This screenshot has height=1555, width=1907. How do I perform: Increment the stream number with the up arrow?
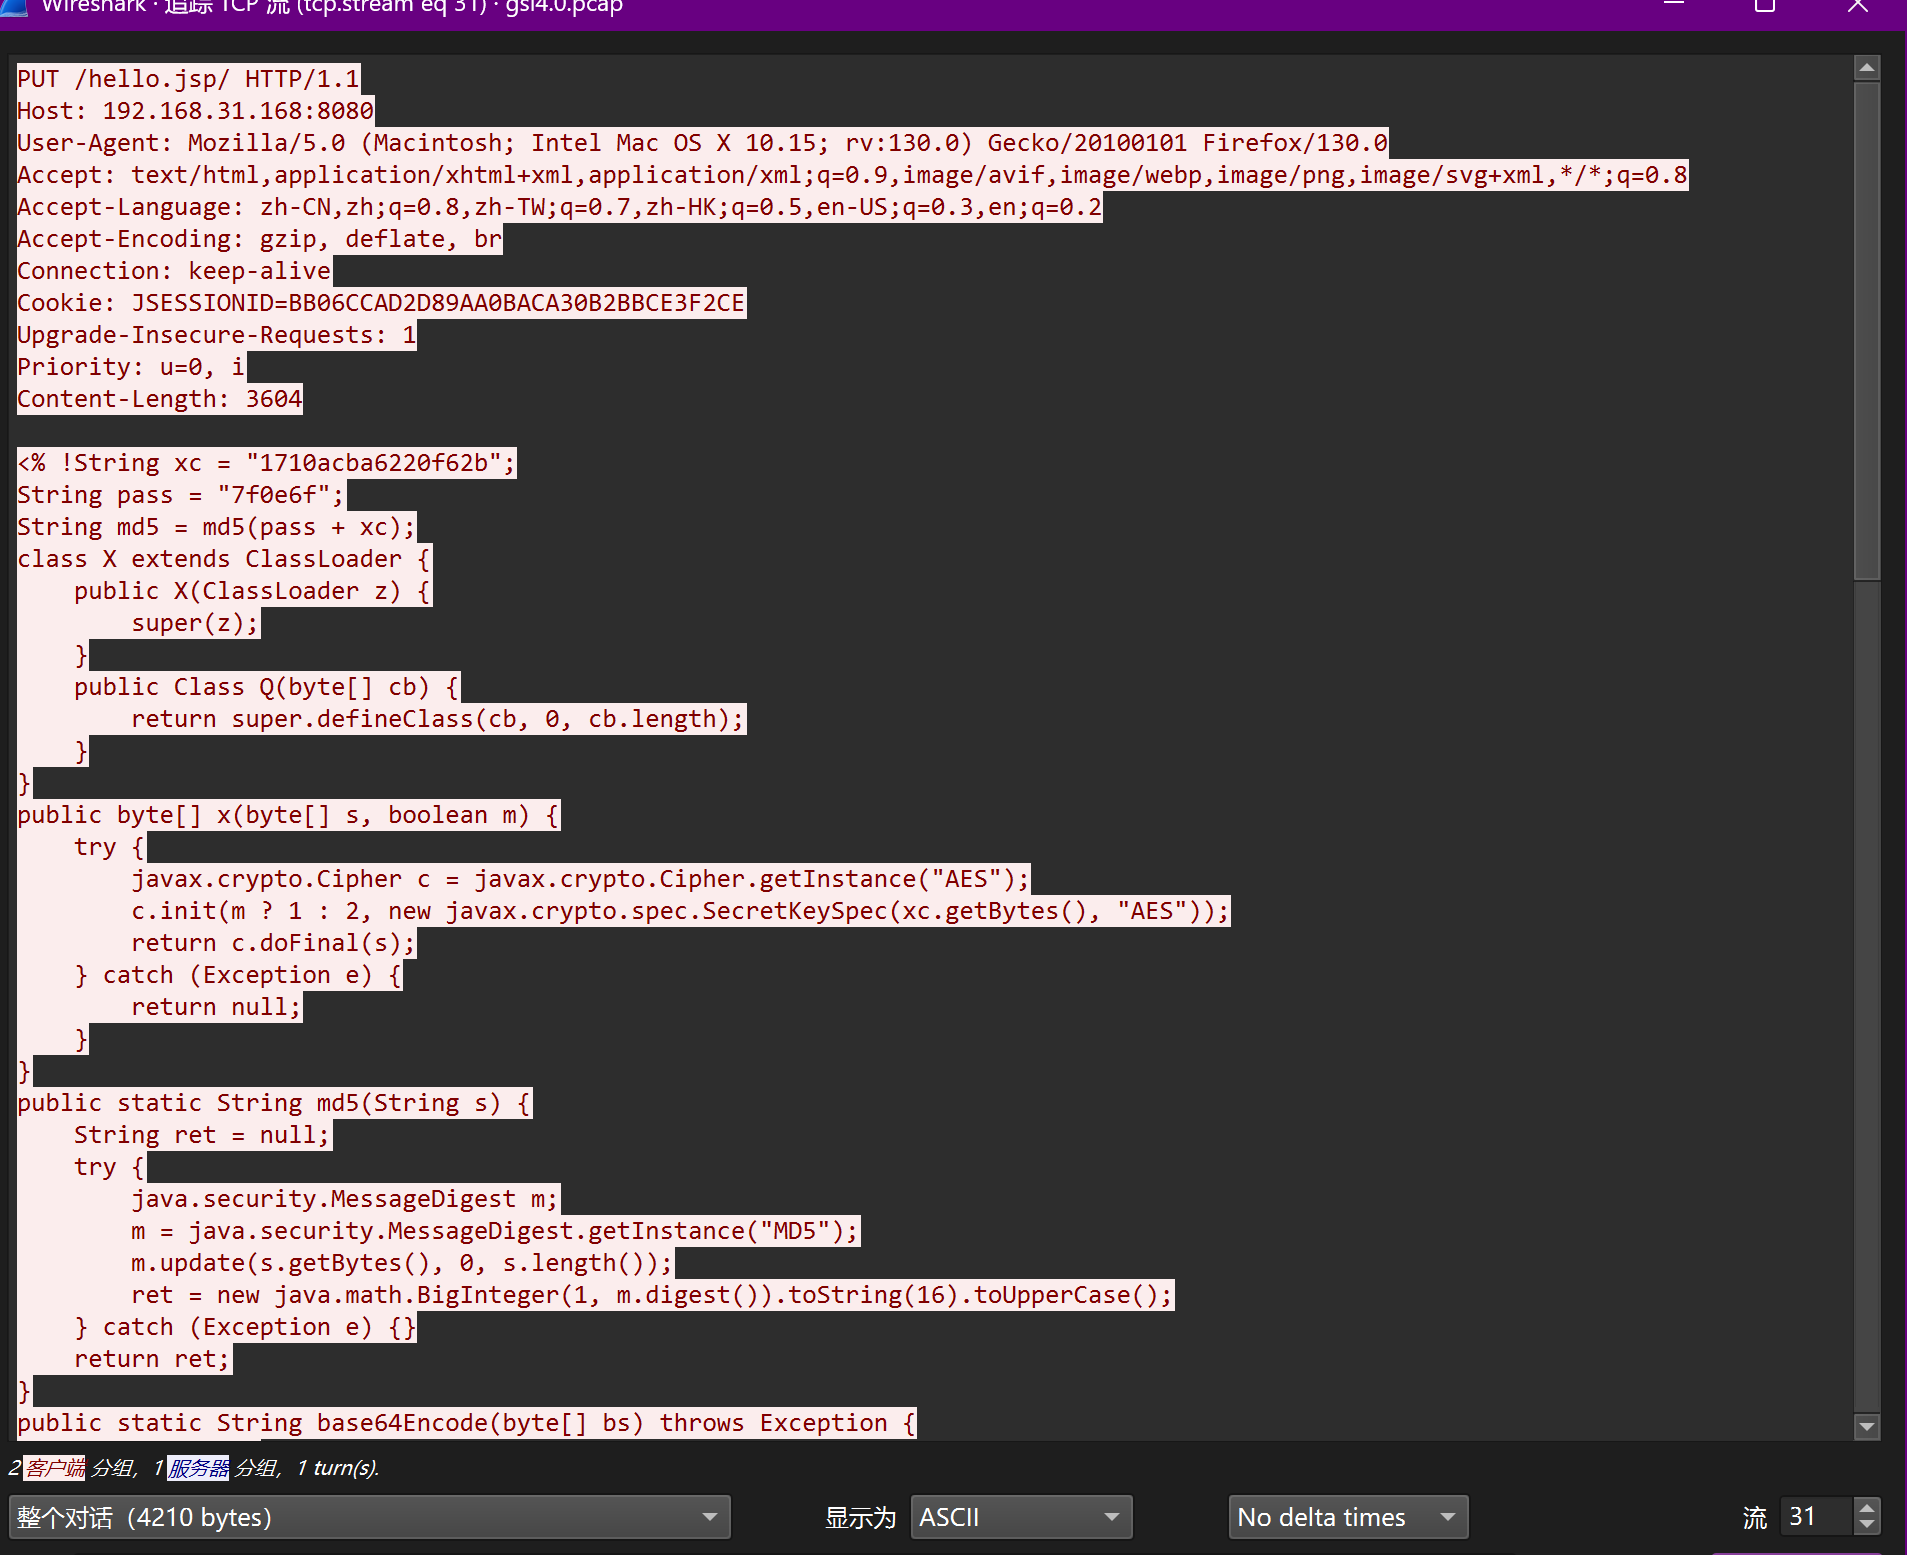coord(1867,1507)
